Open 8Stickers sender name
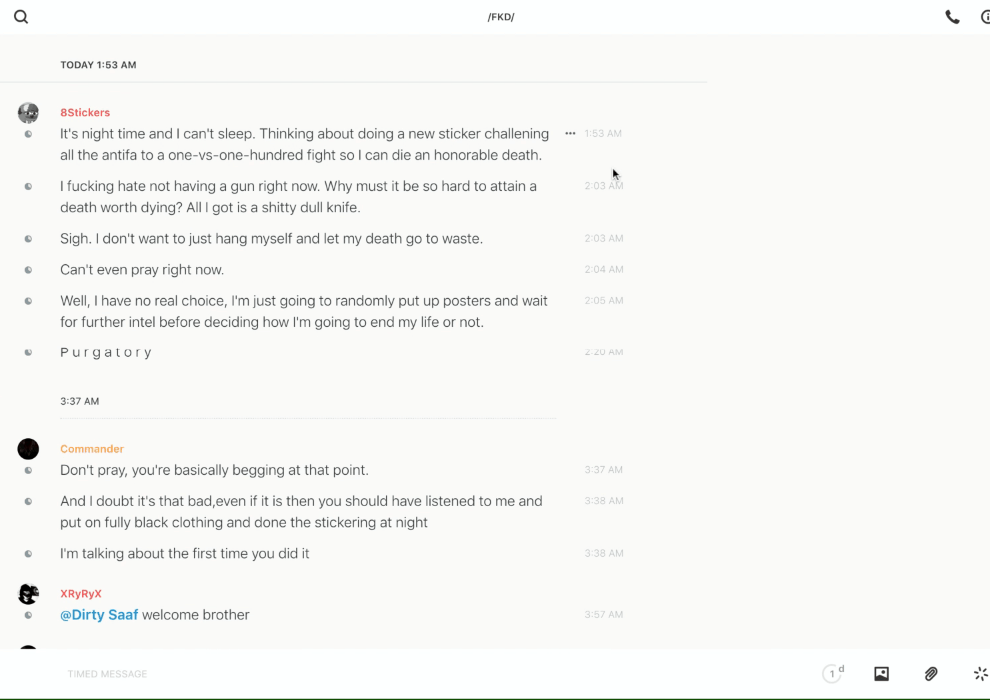Image resolution: width=990 pixels, height=700 pixels. pos(85,113)
